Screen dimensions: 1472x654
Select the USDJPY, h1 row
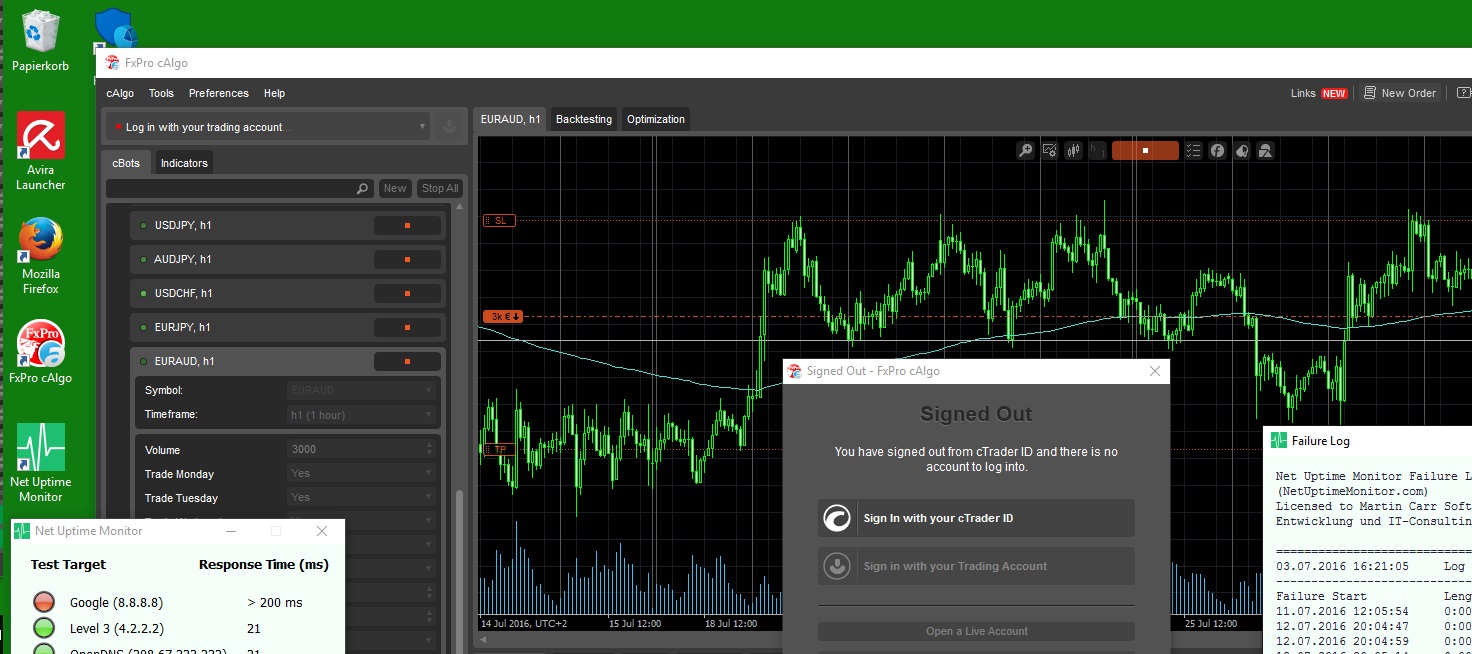pyautogui.click(x=287, y=226)
